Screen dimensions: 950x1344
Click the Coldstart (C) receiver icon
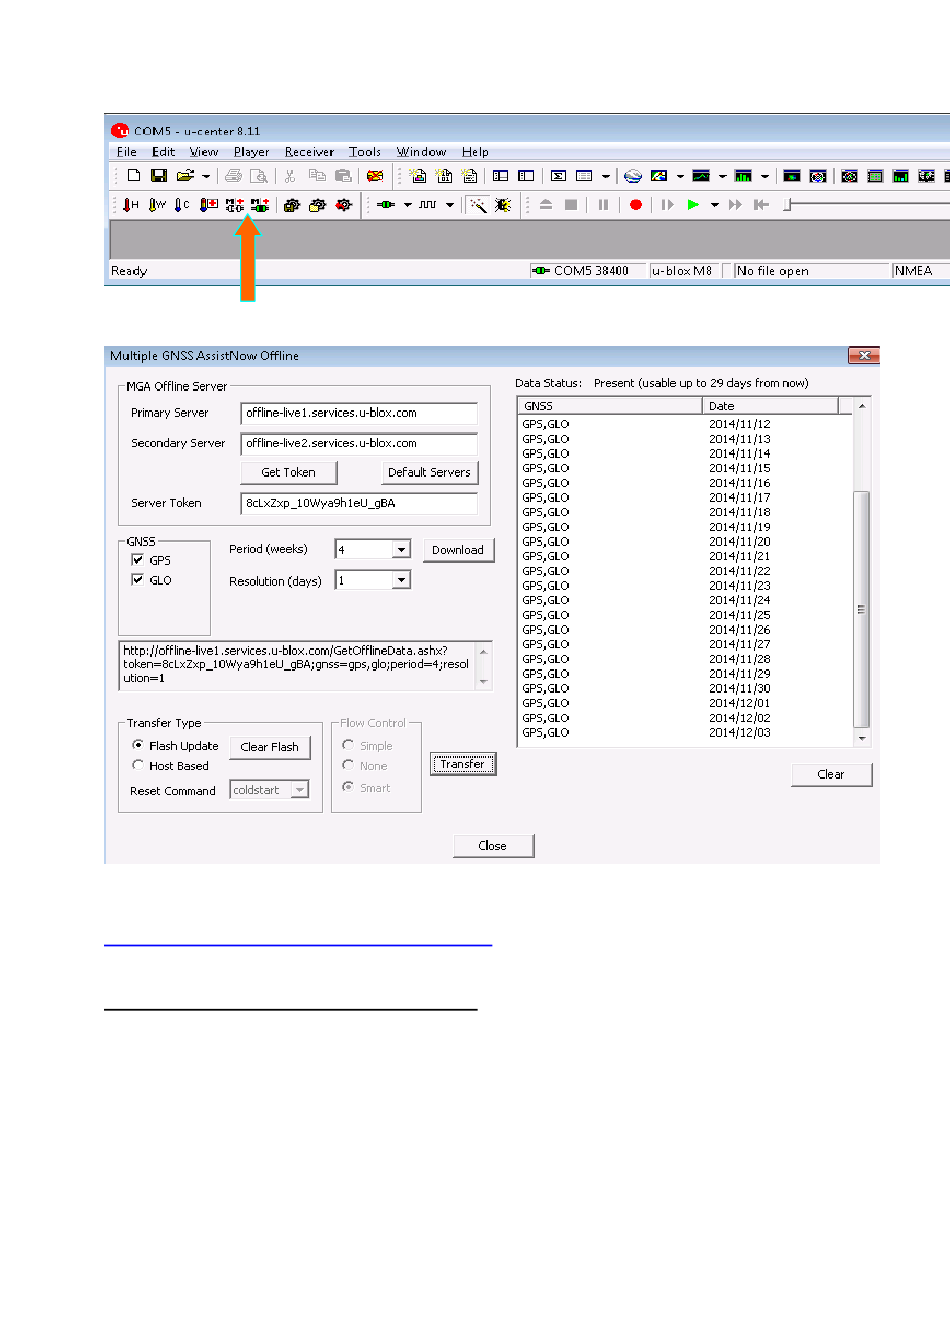182,205
